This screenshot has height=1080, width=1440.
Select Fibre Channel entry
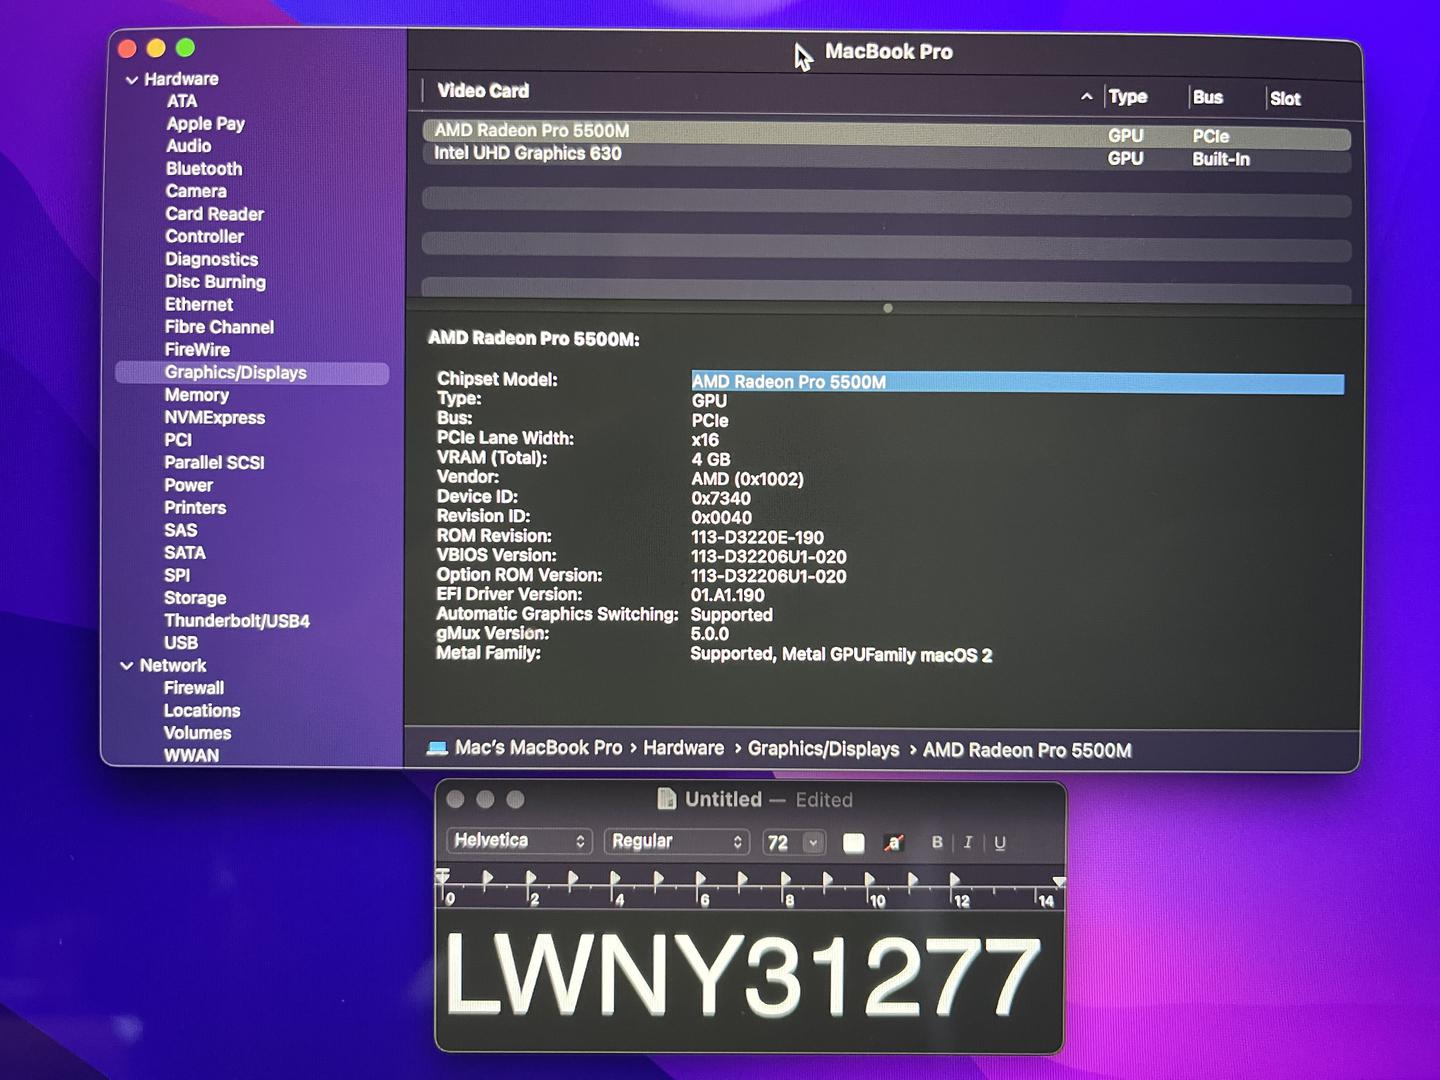[x=219, y=327]
